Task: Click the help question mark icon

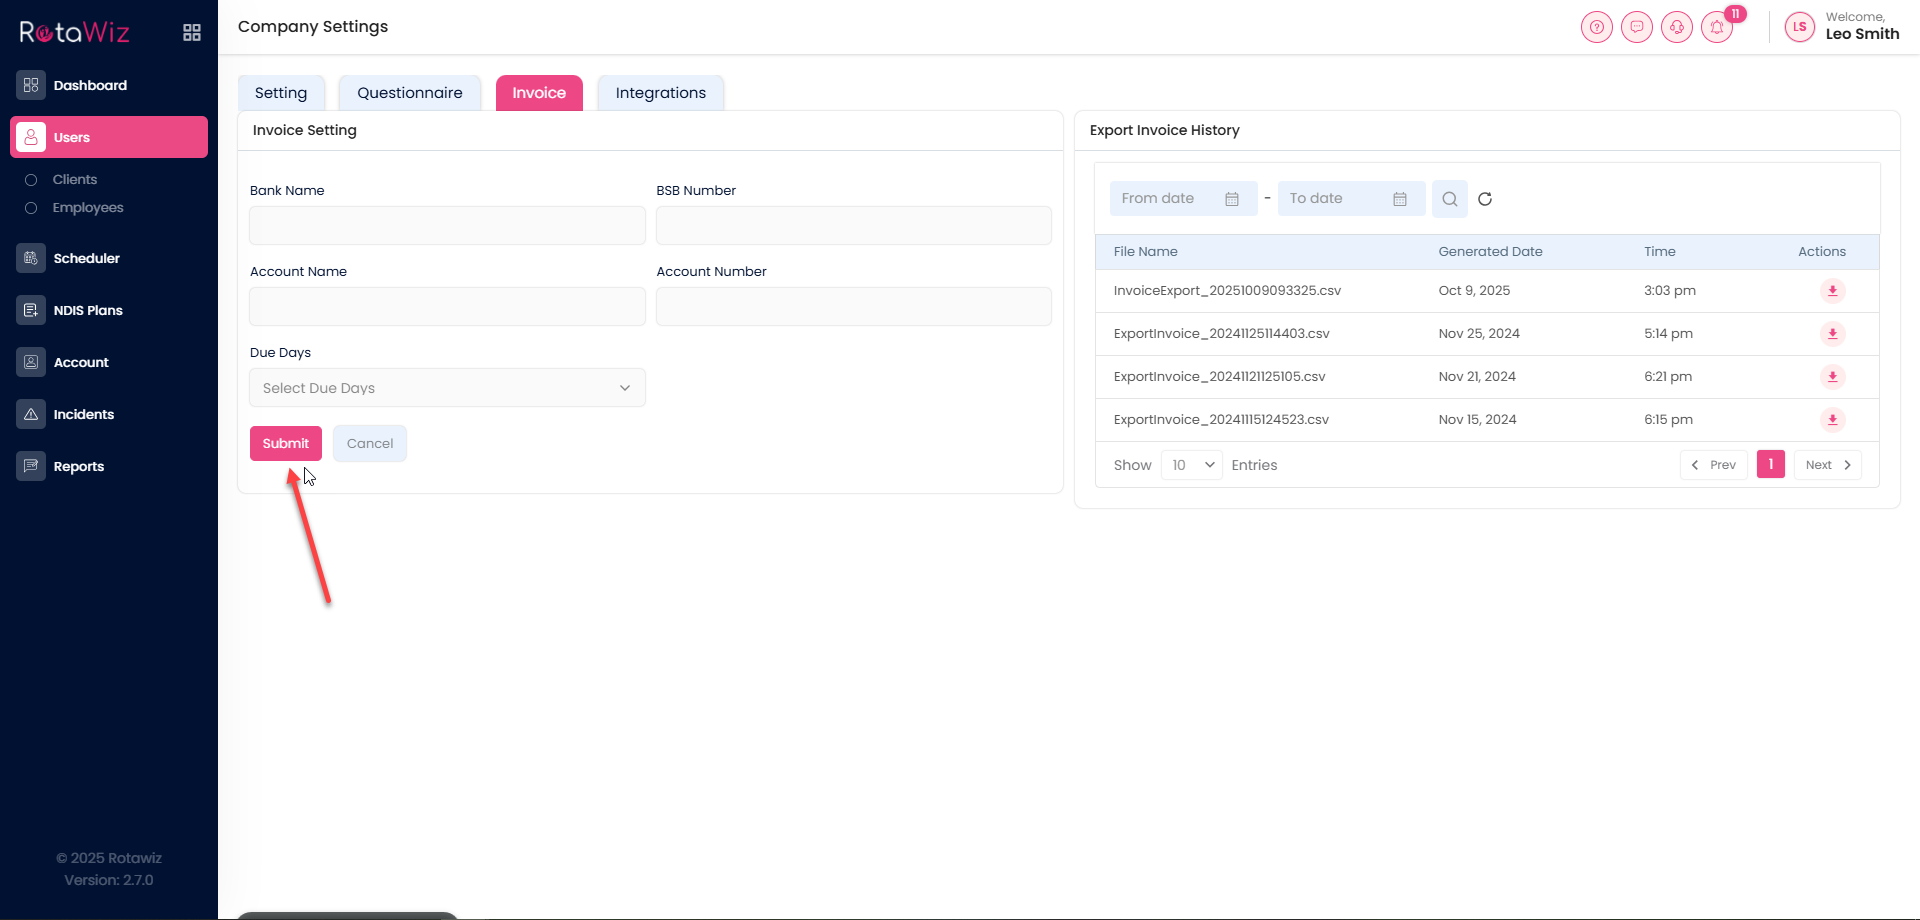Action: point(1596,27)
